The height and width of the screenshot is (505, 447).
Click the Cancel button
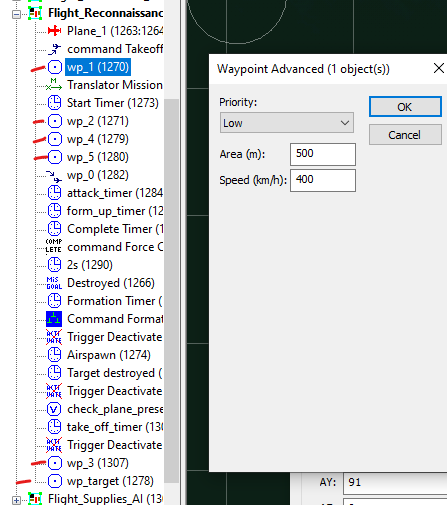tap(405, 135)
